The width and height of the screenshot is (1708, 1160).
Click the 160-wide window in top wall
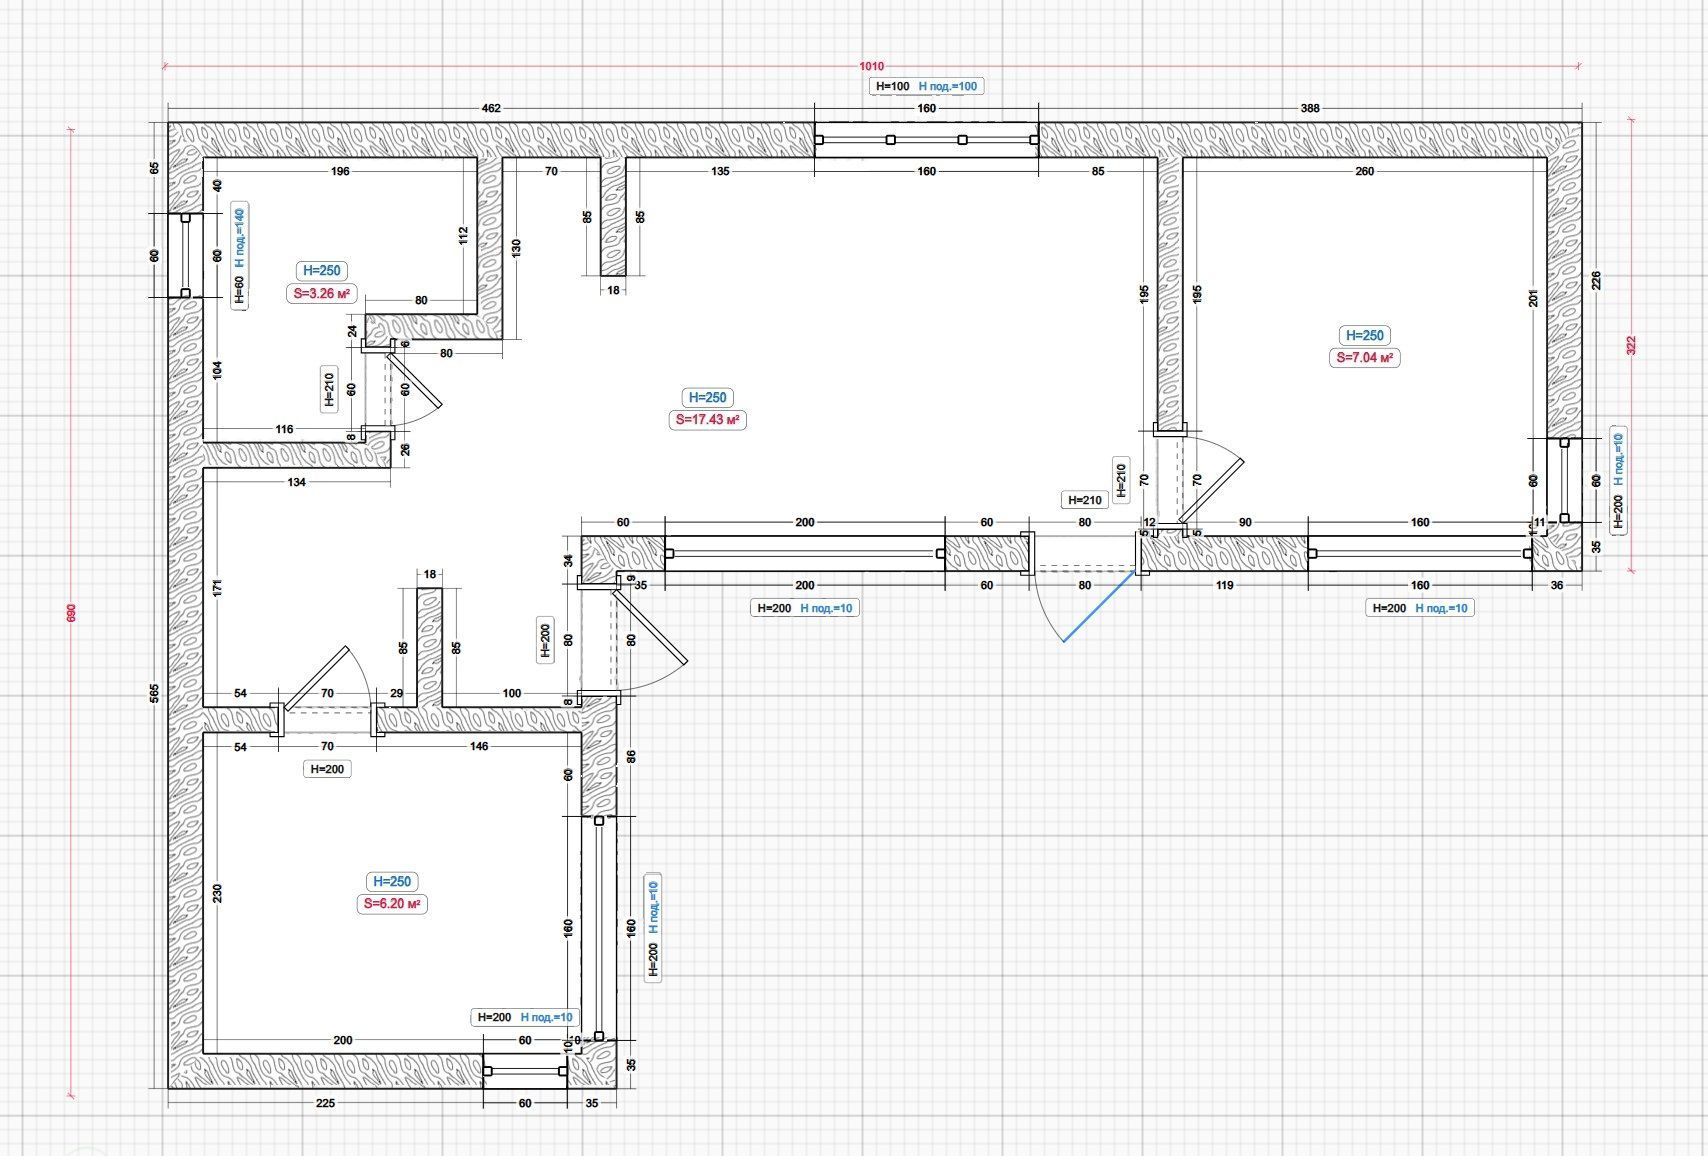pyautogui.click(x=926, y=140)
